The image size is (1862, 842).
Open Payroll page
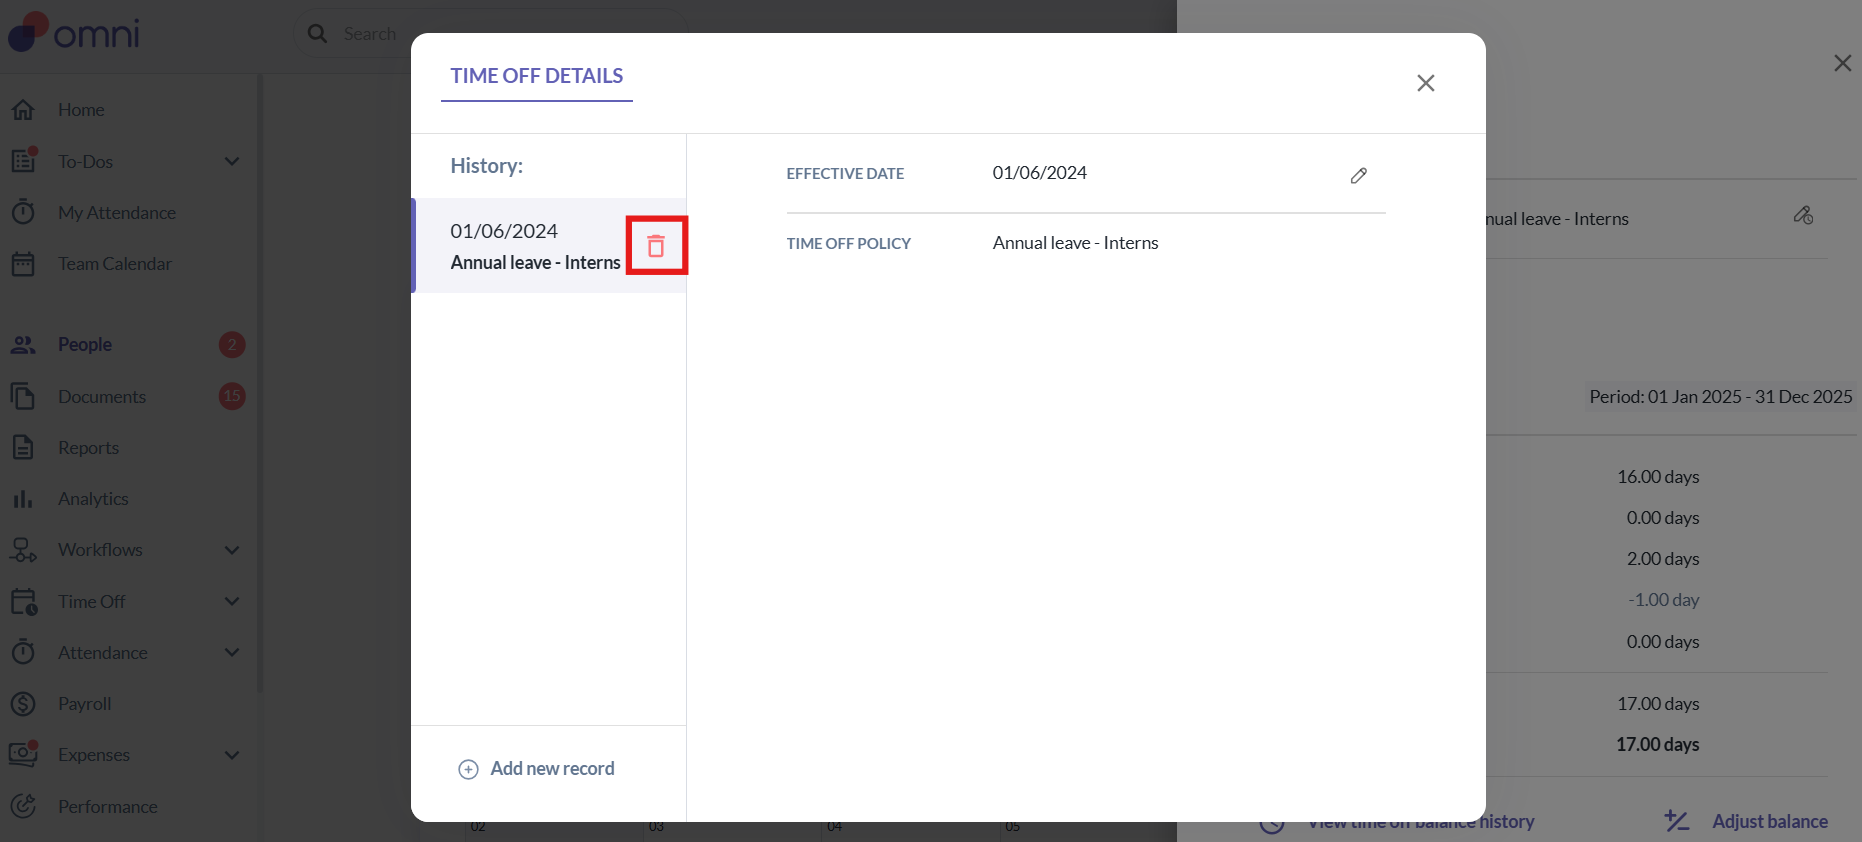coord(84,704)
